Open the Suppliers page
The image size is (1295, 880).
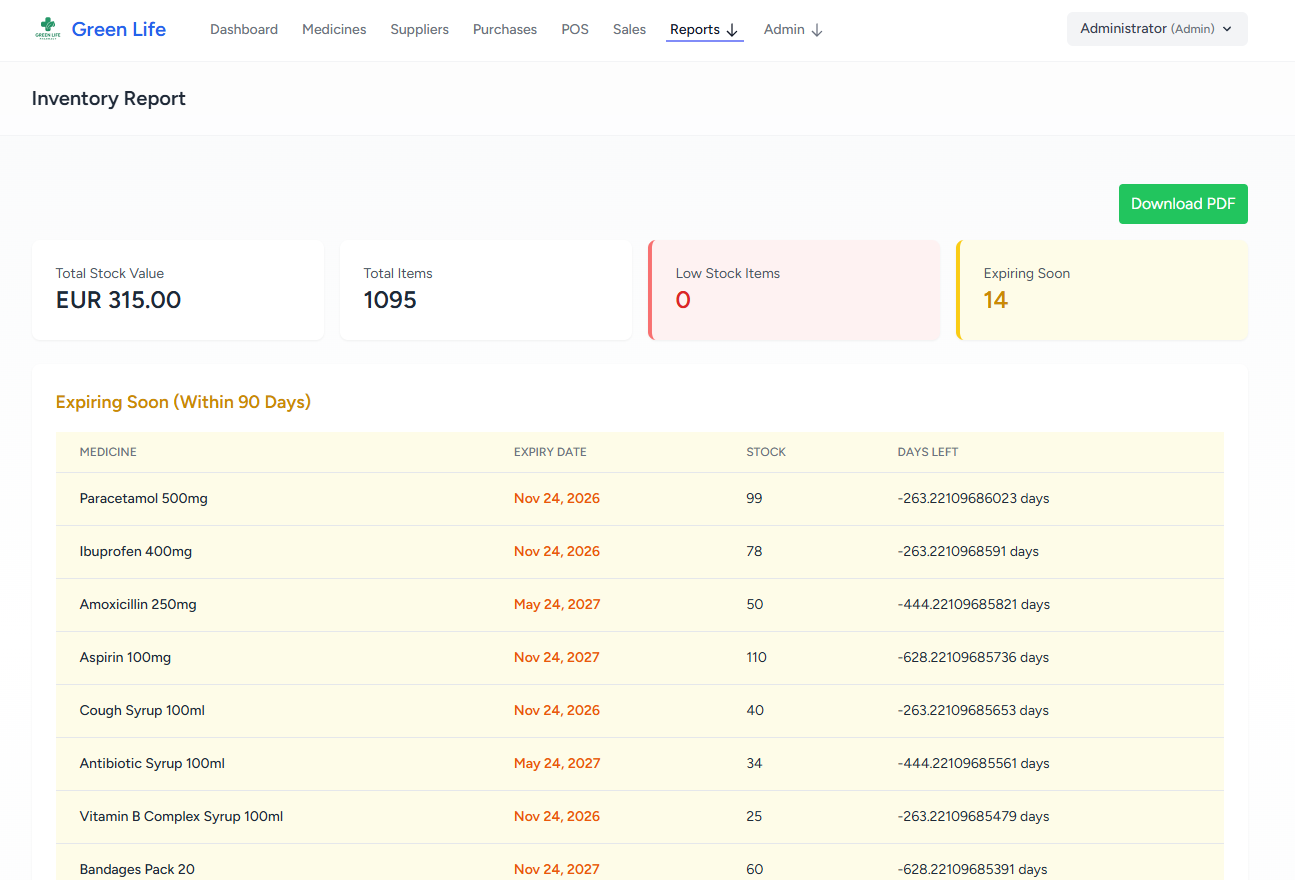click(419, 29)
